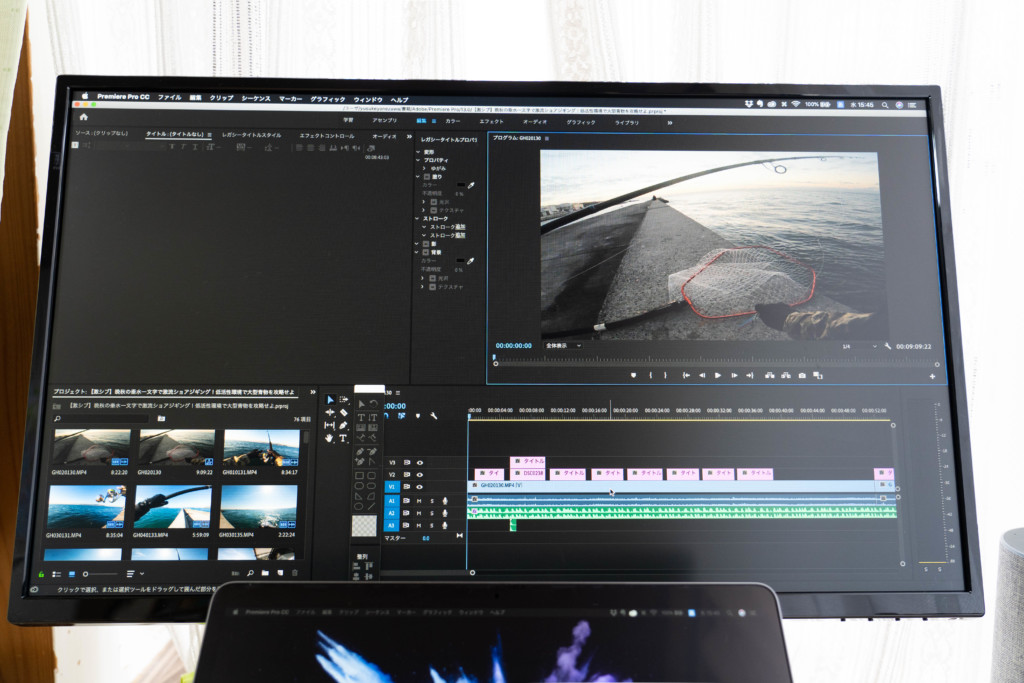Export frame with camera icon
The height and width of the screenshot is (683, 1024).
802,375
